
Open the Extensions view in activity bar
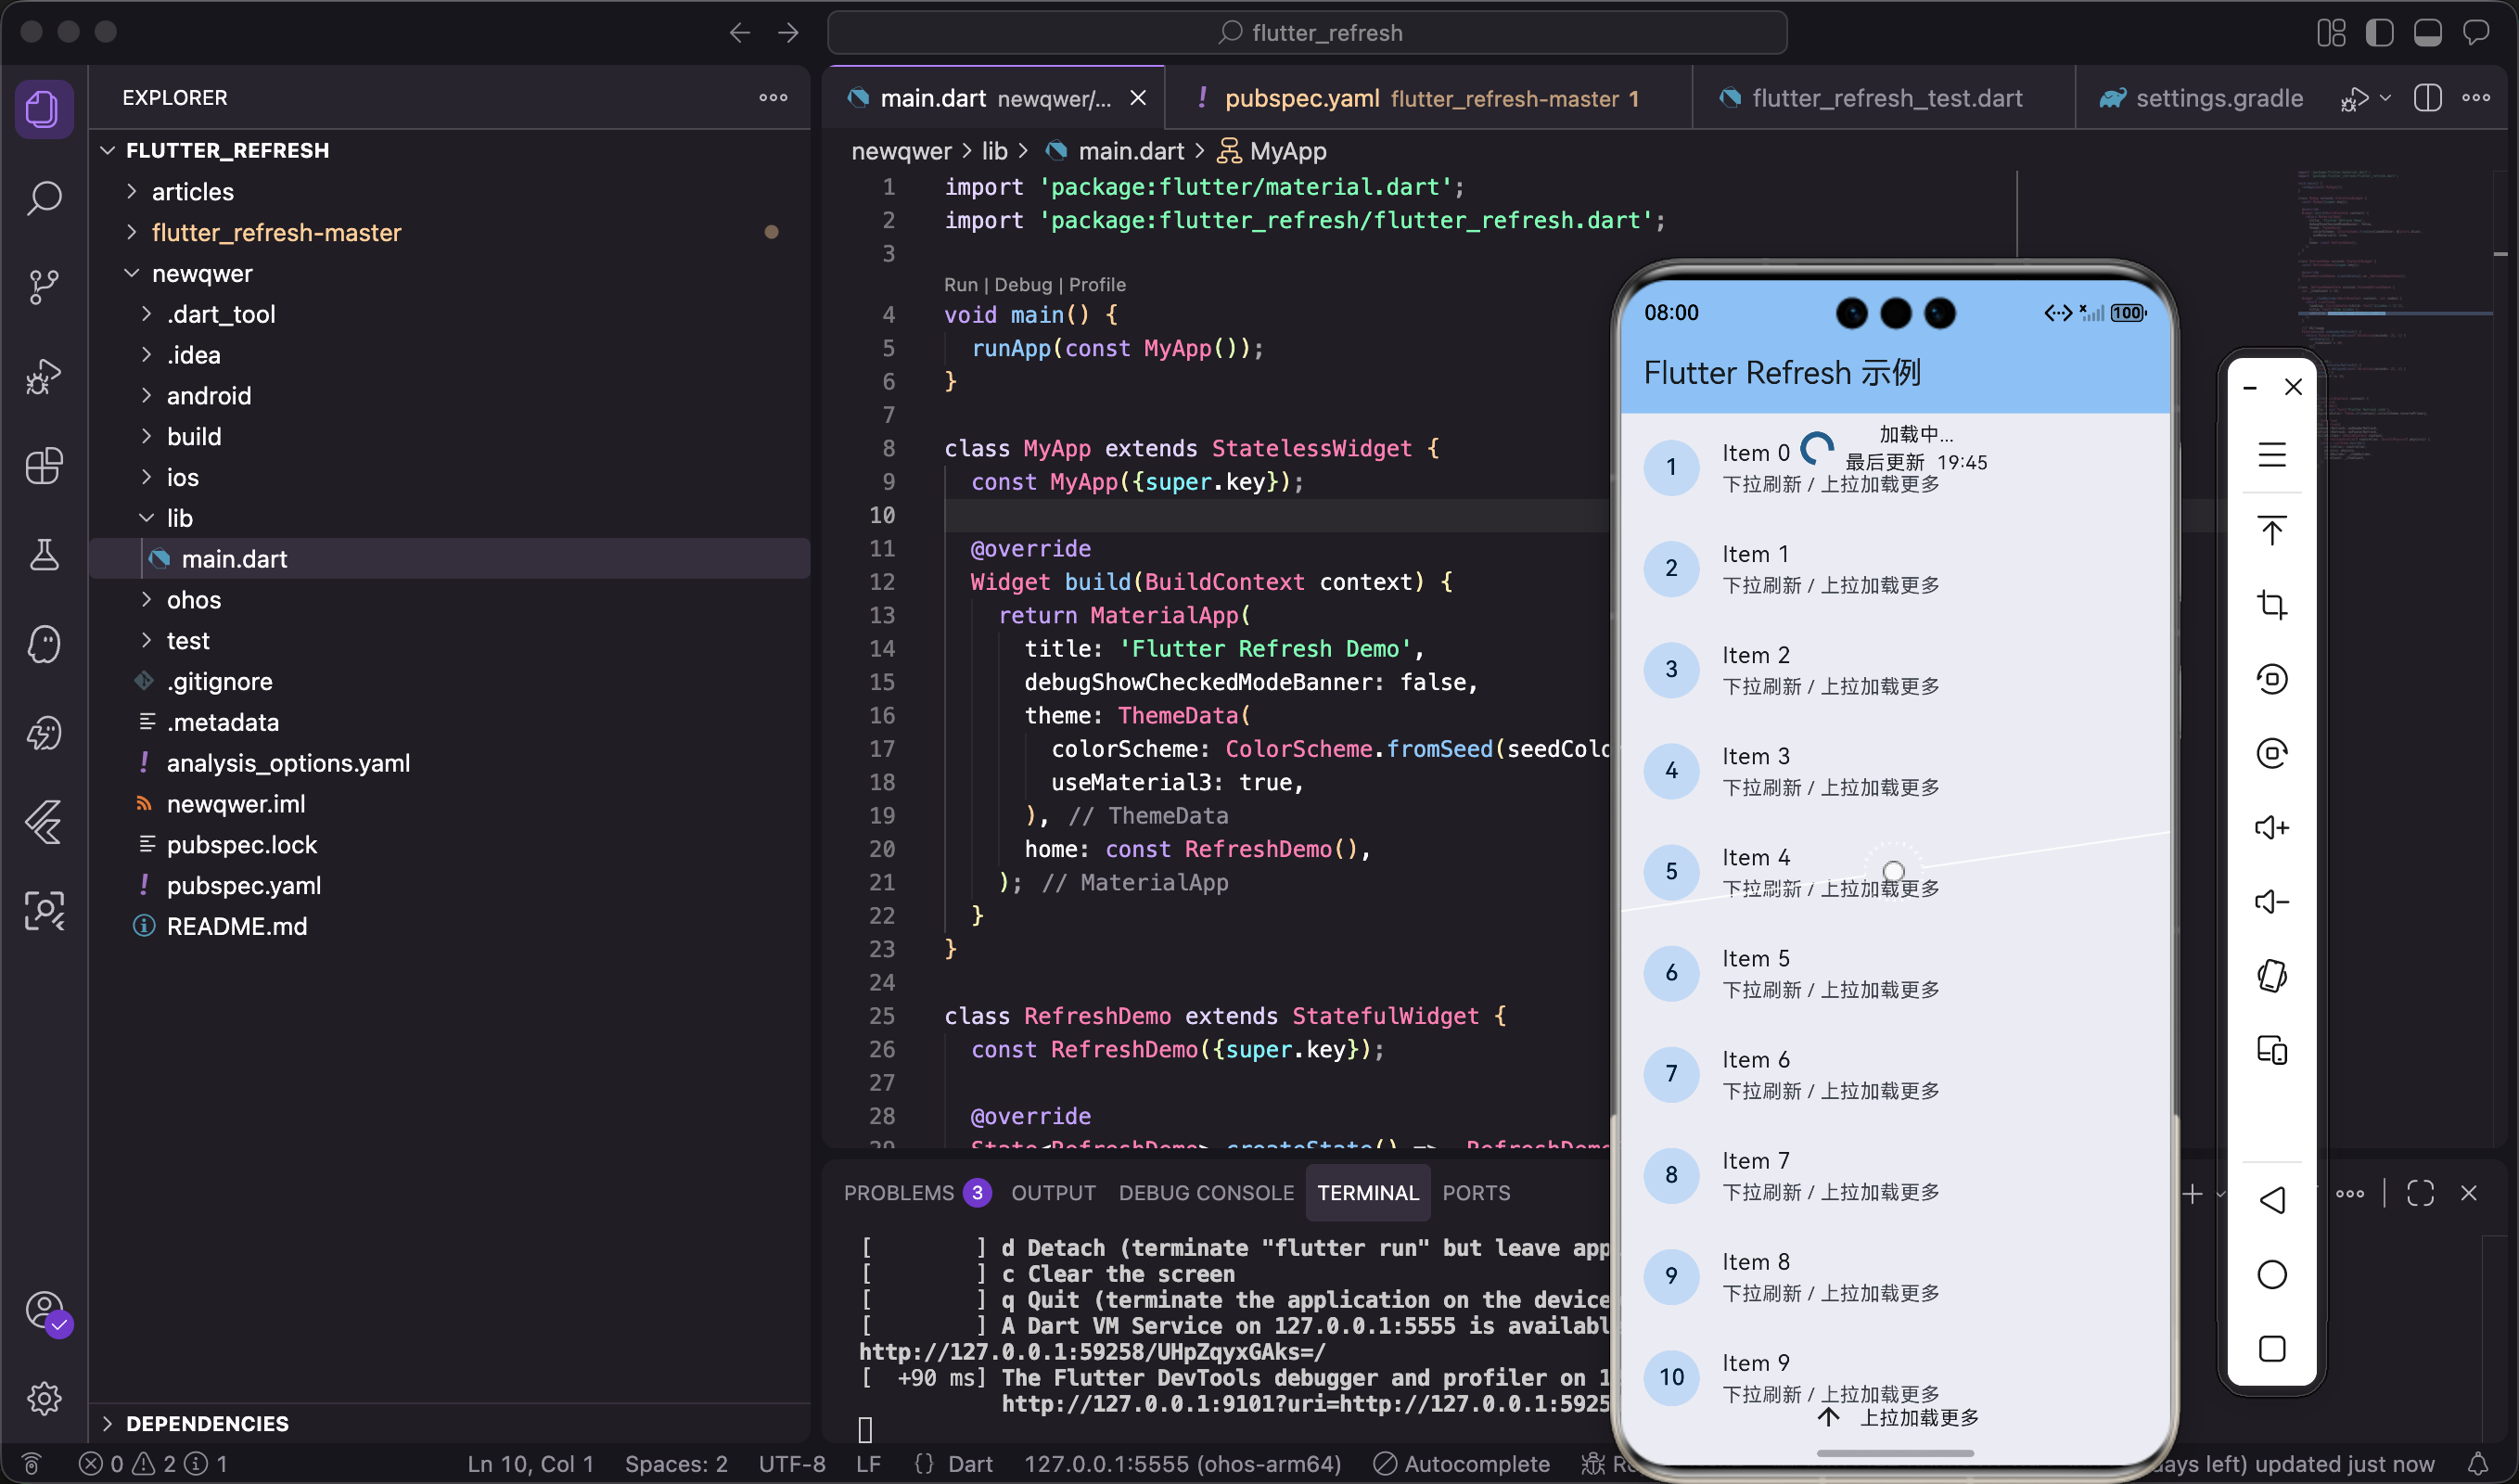click(x=44, y=466)
